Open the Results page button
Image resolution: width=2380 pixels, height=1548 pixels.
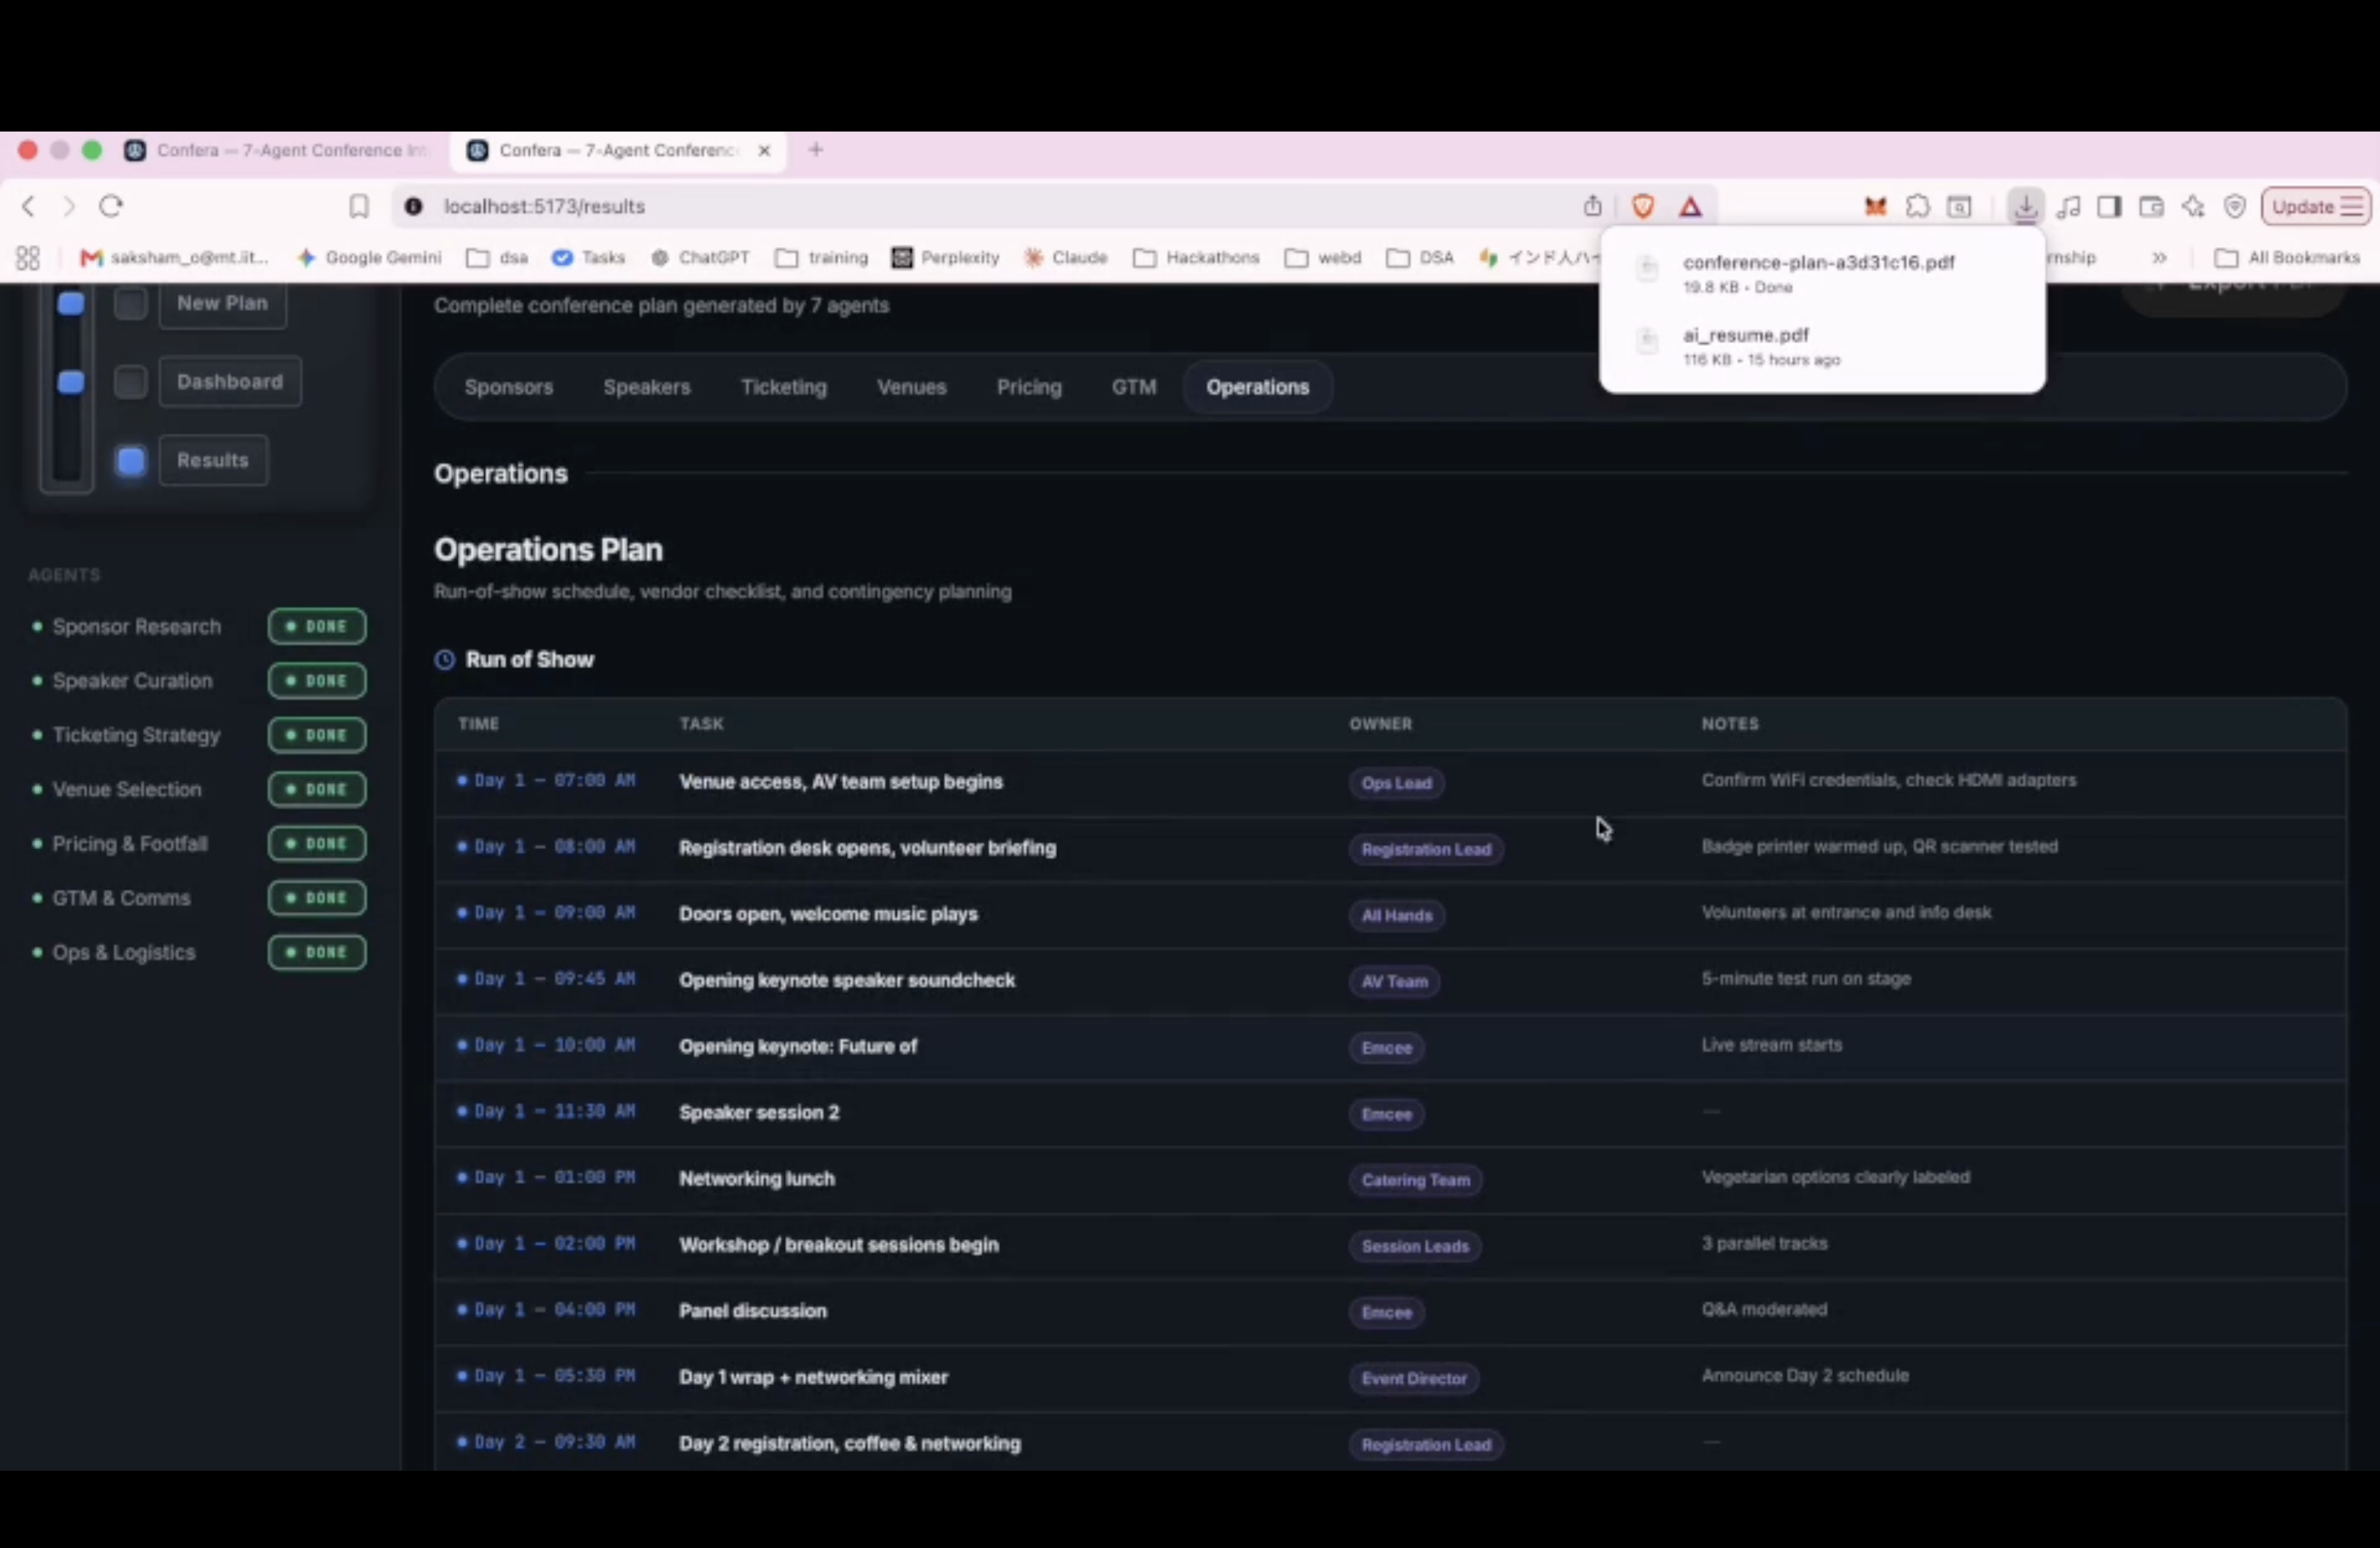213,460
